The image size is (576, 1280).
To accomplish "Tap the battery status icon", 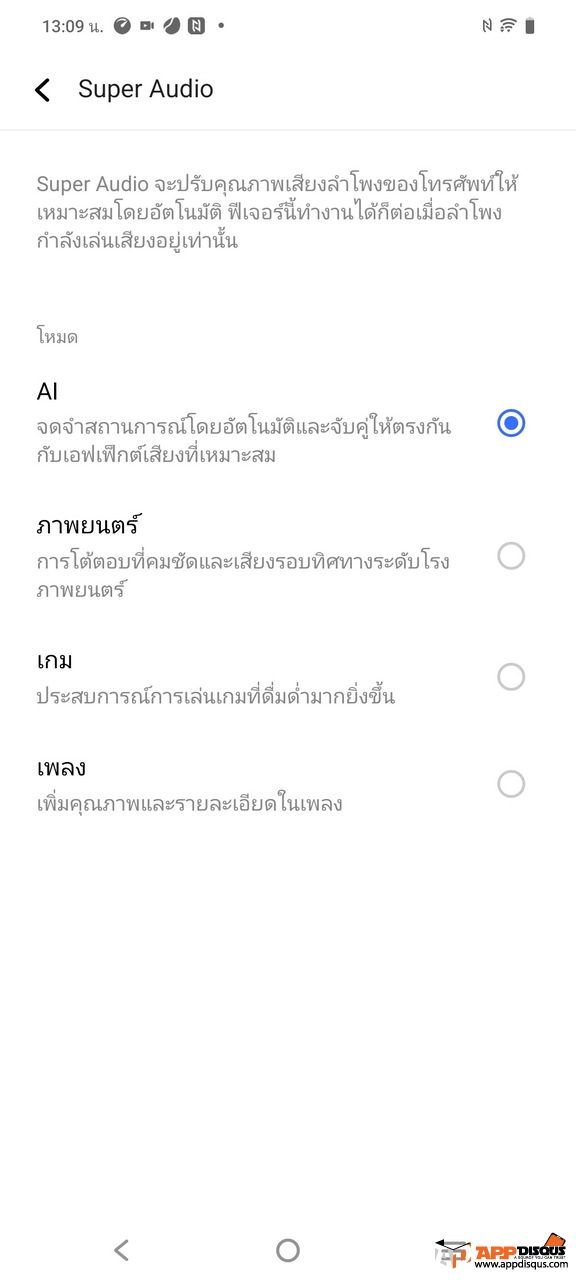I will (x=530, y=26).
